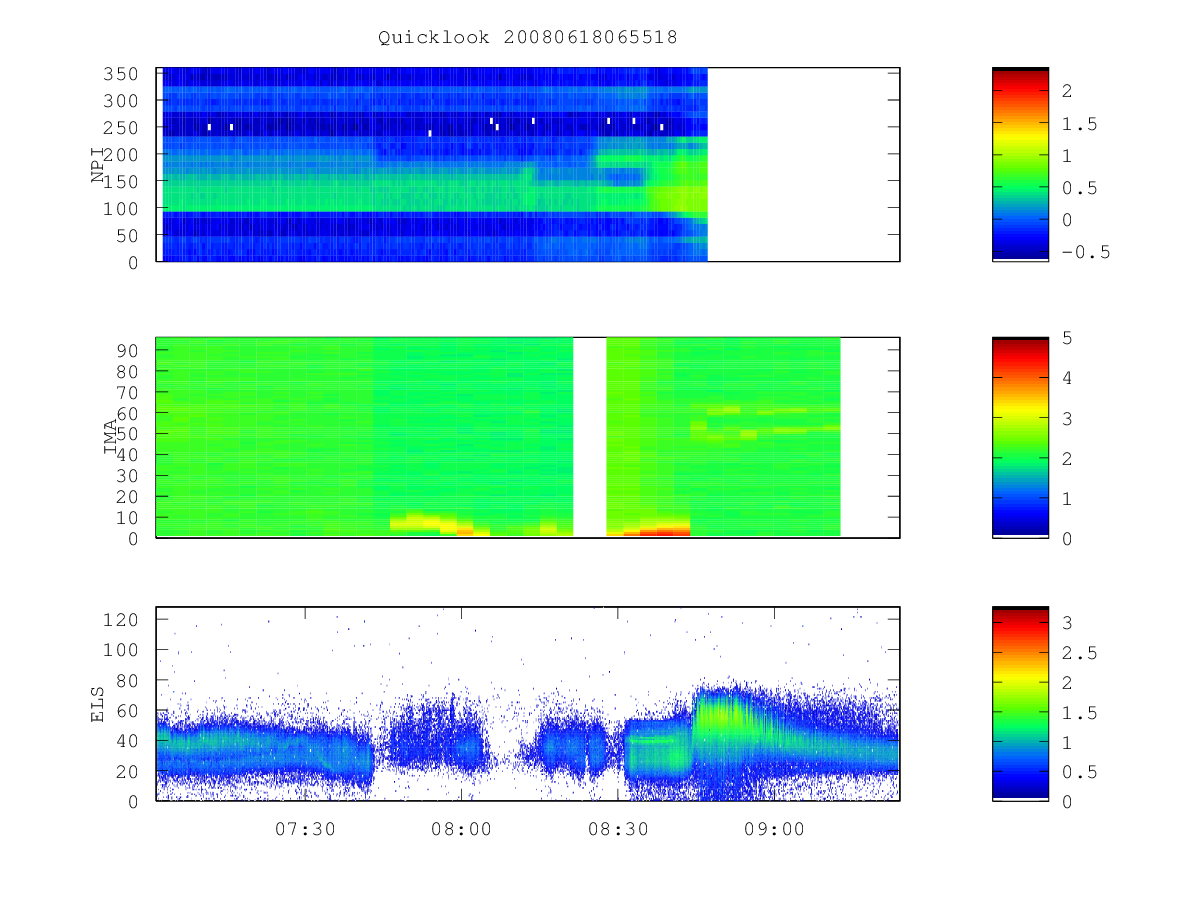Click the 200 tick on NPI axis
Image resolution: width=1200 pixels, height=900 pixels.
(x=121, y=155)
